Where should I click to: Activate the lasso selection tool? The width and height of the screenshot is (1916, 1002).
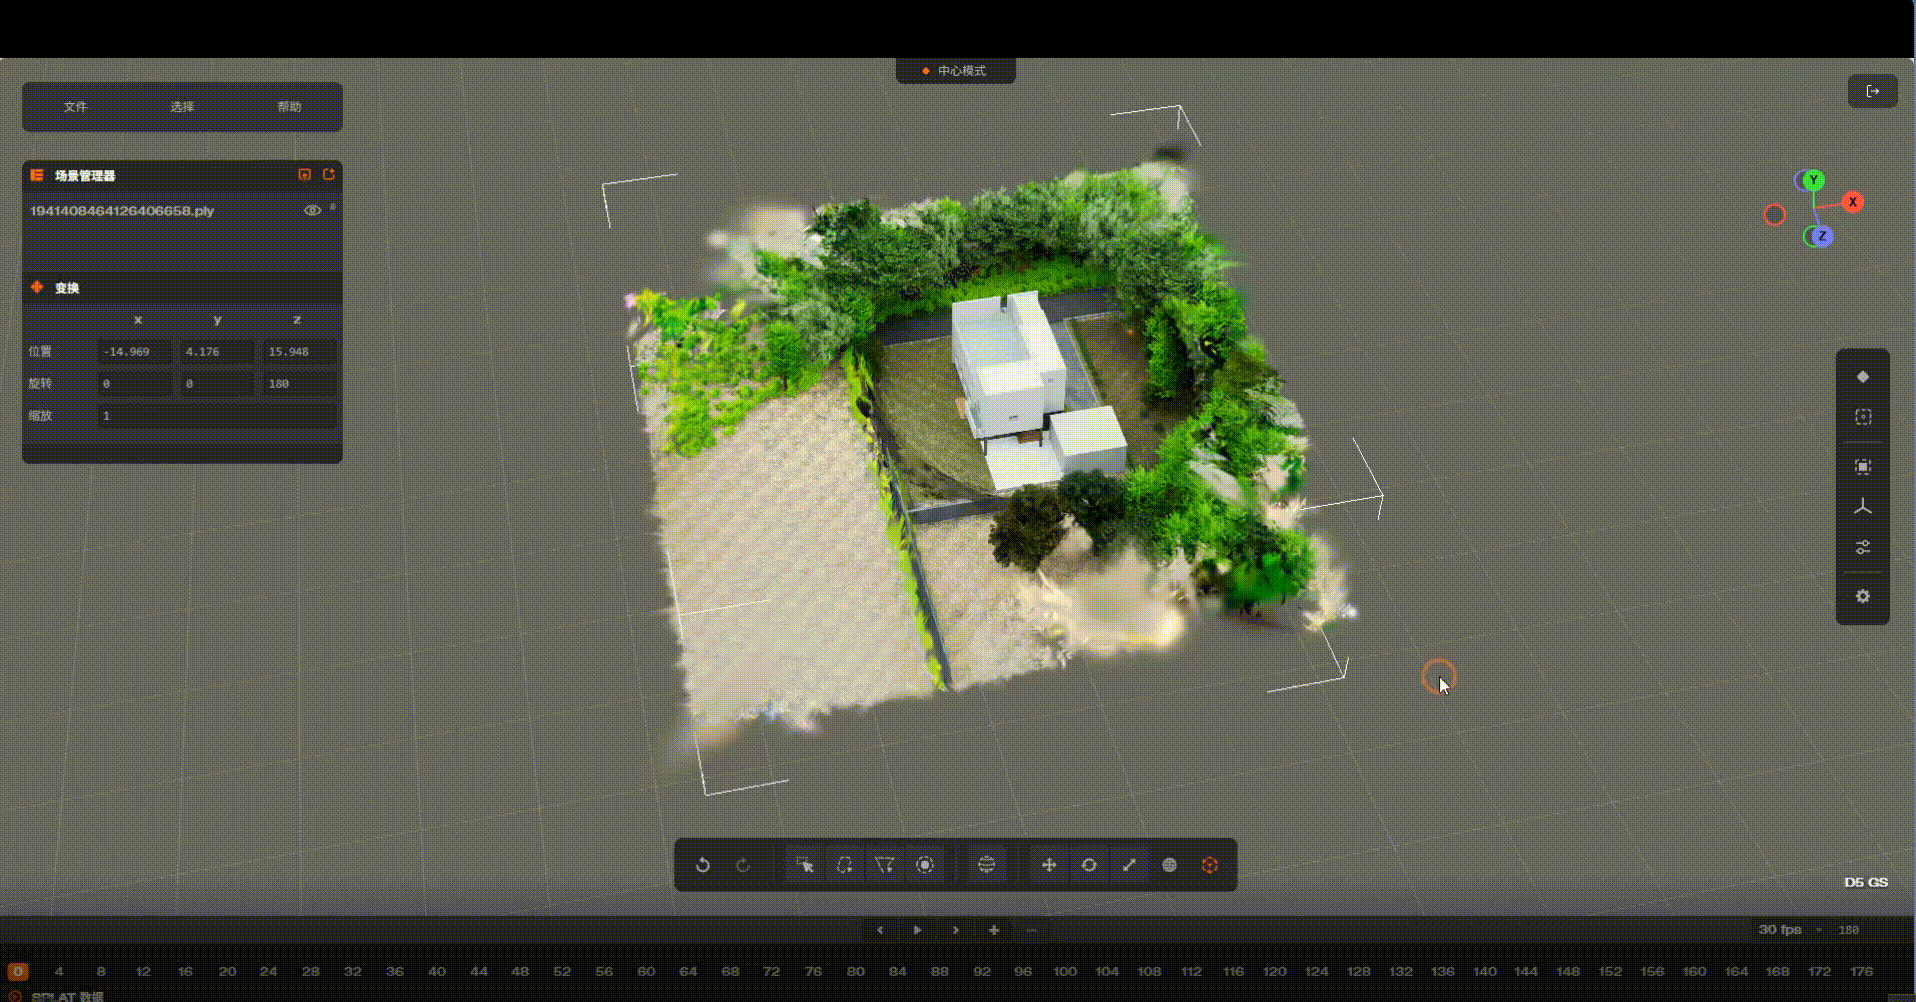click(844, 865)
